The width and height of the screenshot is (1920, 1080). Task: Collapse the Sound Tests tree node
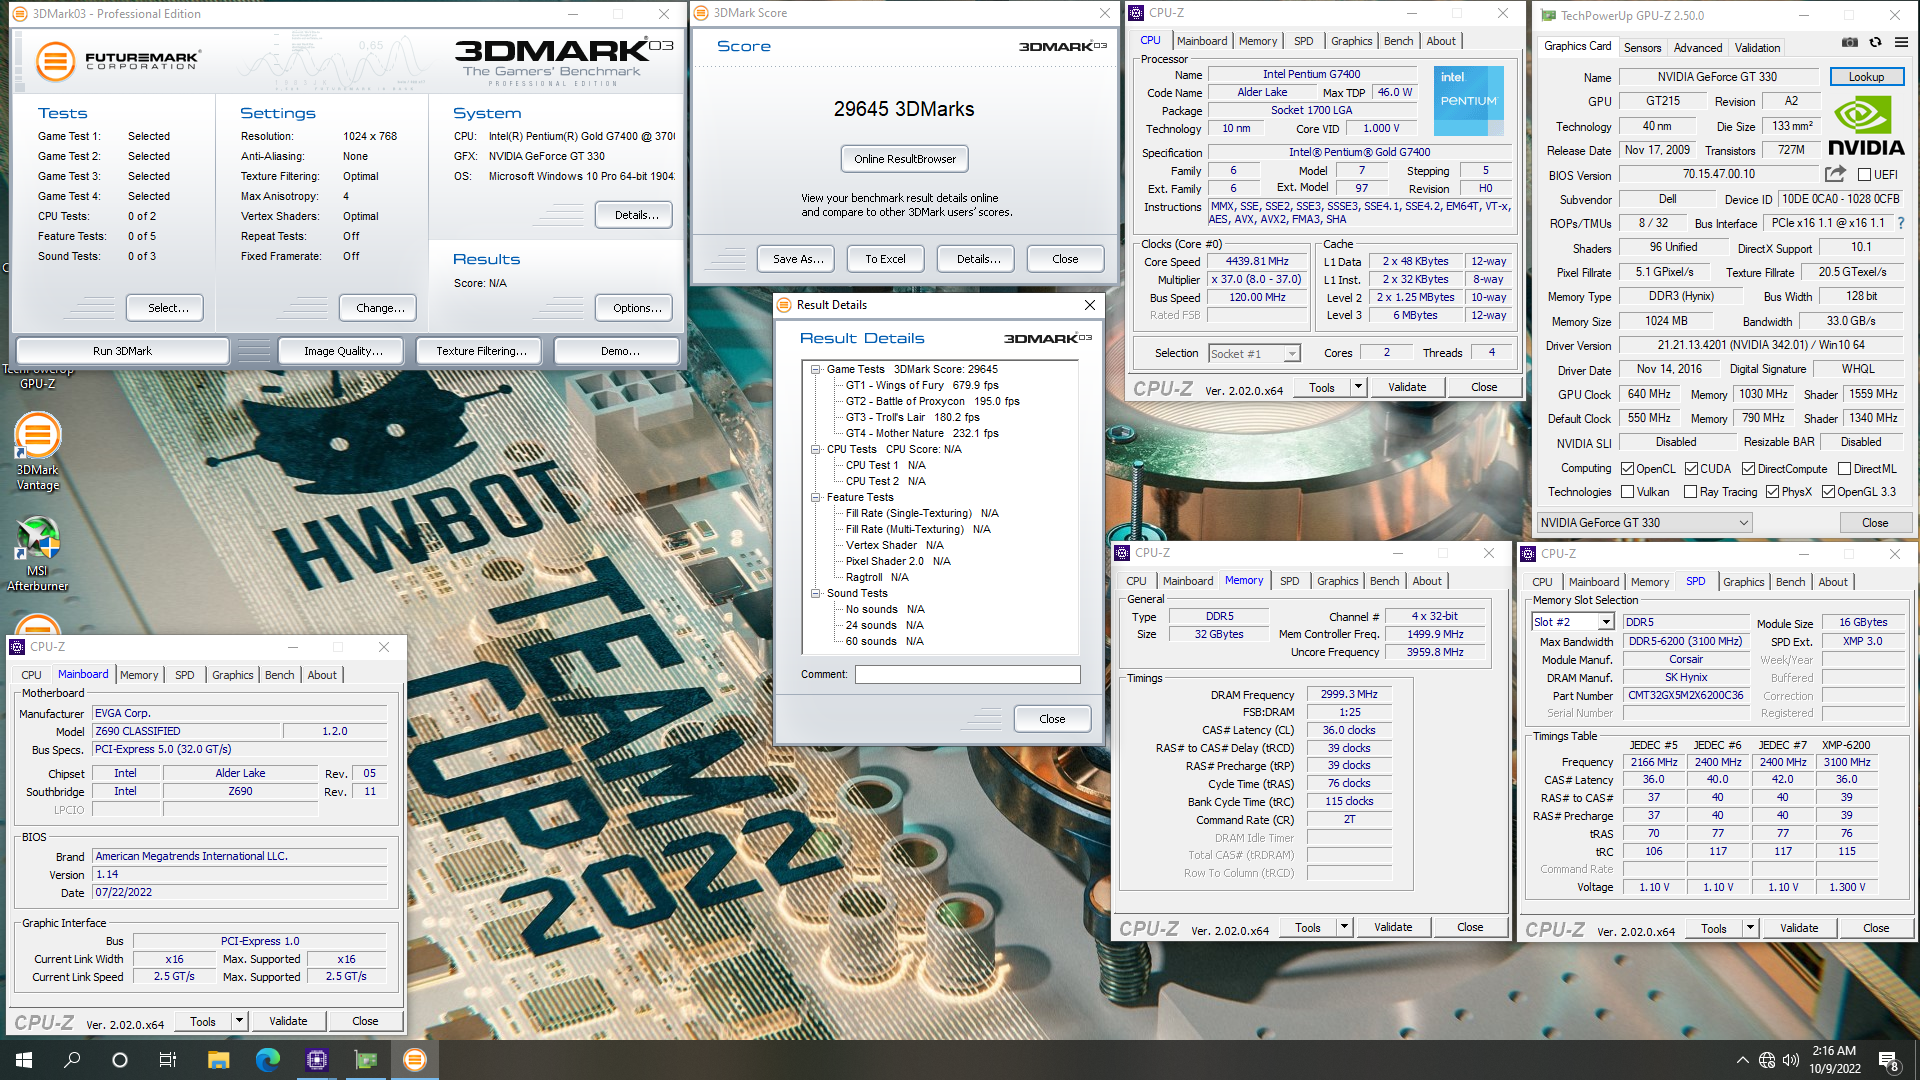(x=816, y=593)
